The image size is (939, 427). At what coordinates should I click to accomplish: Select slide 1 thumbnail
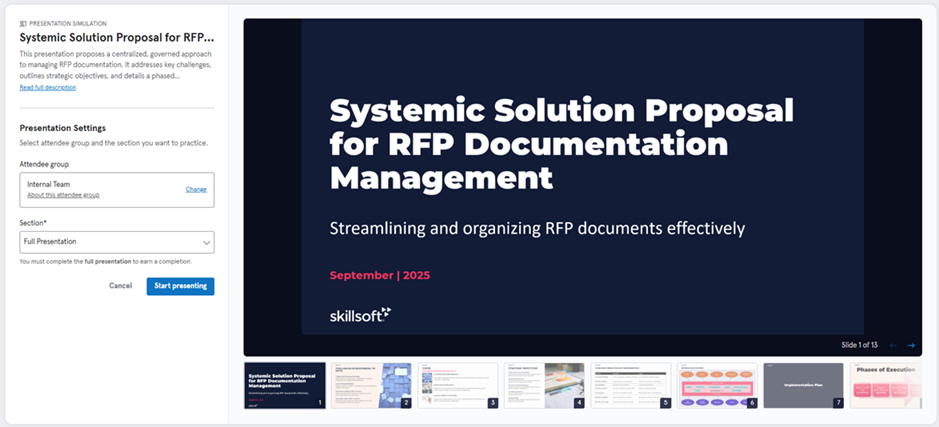point(285,385)
